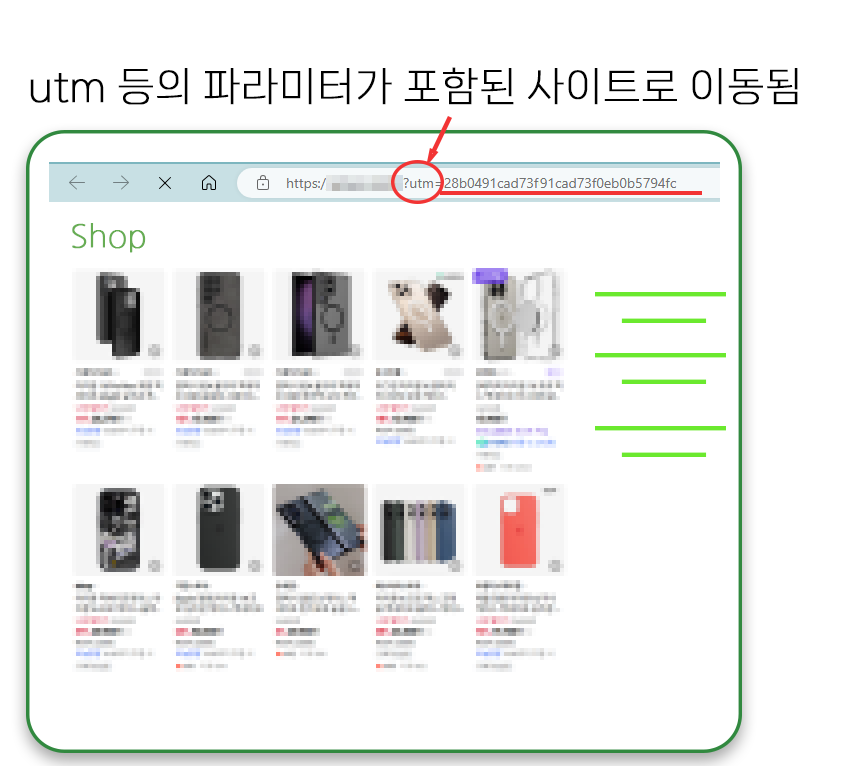Open the beige floral phone case thumbnail

(x=418, y=314)
